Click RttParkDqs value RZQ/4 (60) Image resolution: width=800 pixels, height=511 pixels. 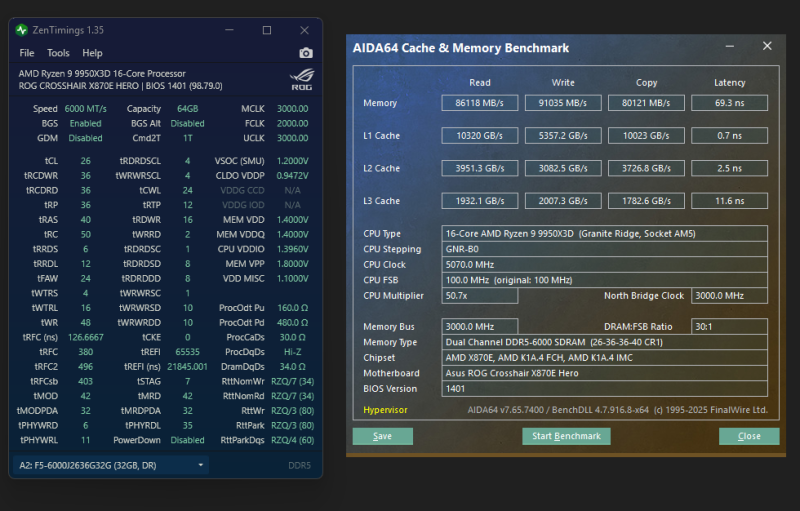292,440
